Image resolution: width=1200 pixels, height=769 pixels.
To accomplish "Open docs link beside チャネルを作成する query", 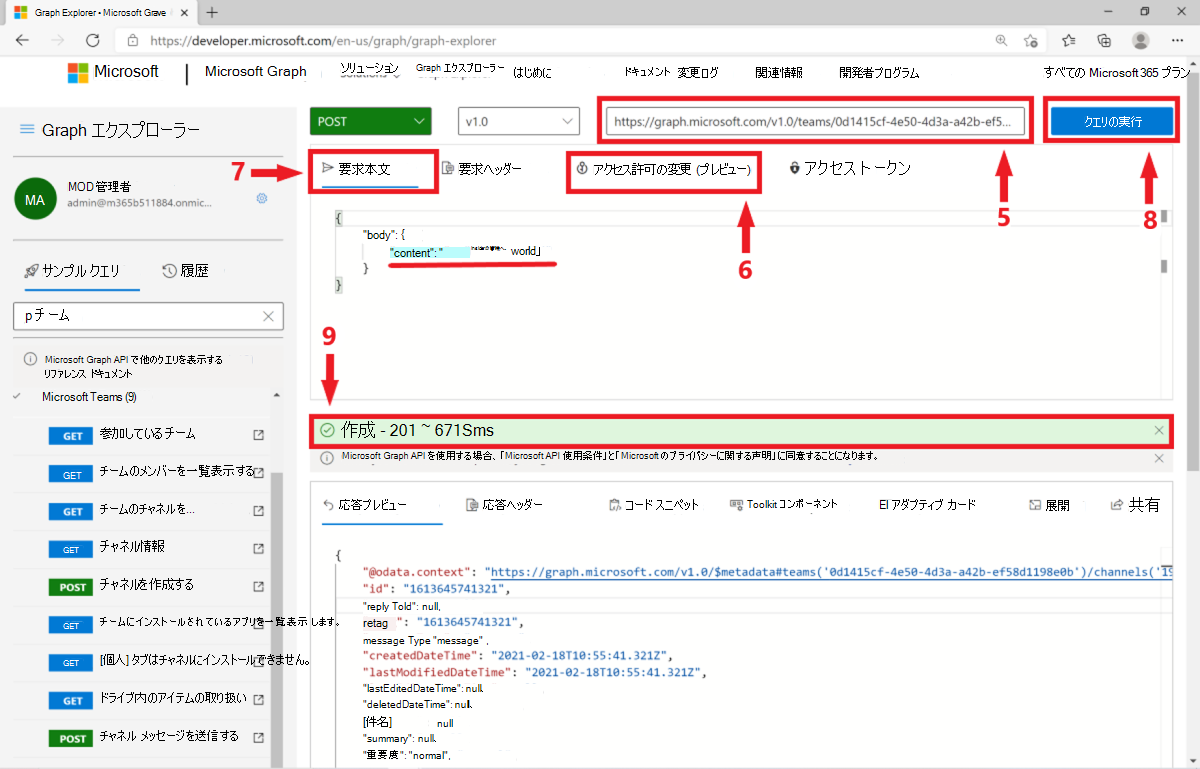I will pyautogui.click(x=259, y=586).
